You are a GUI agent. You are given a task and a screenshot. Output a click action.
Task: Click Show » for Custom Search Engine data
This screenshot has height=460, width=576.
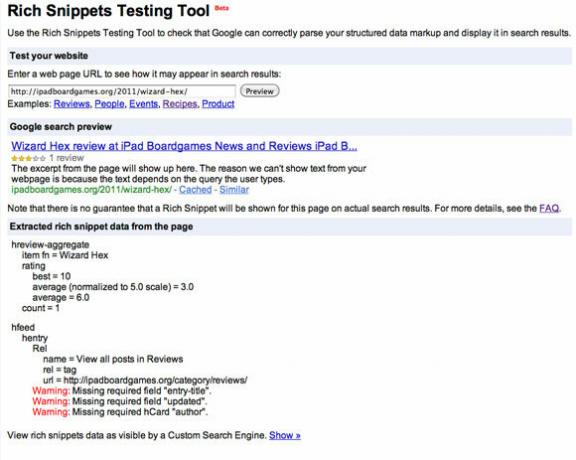coord(285,435)
